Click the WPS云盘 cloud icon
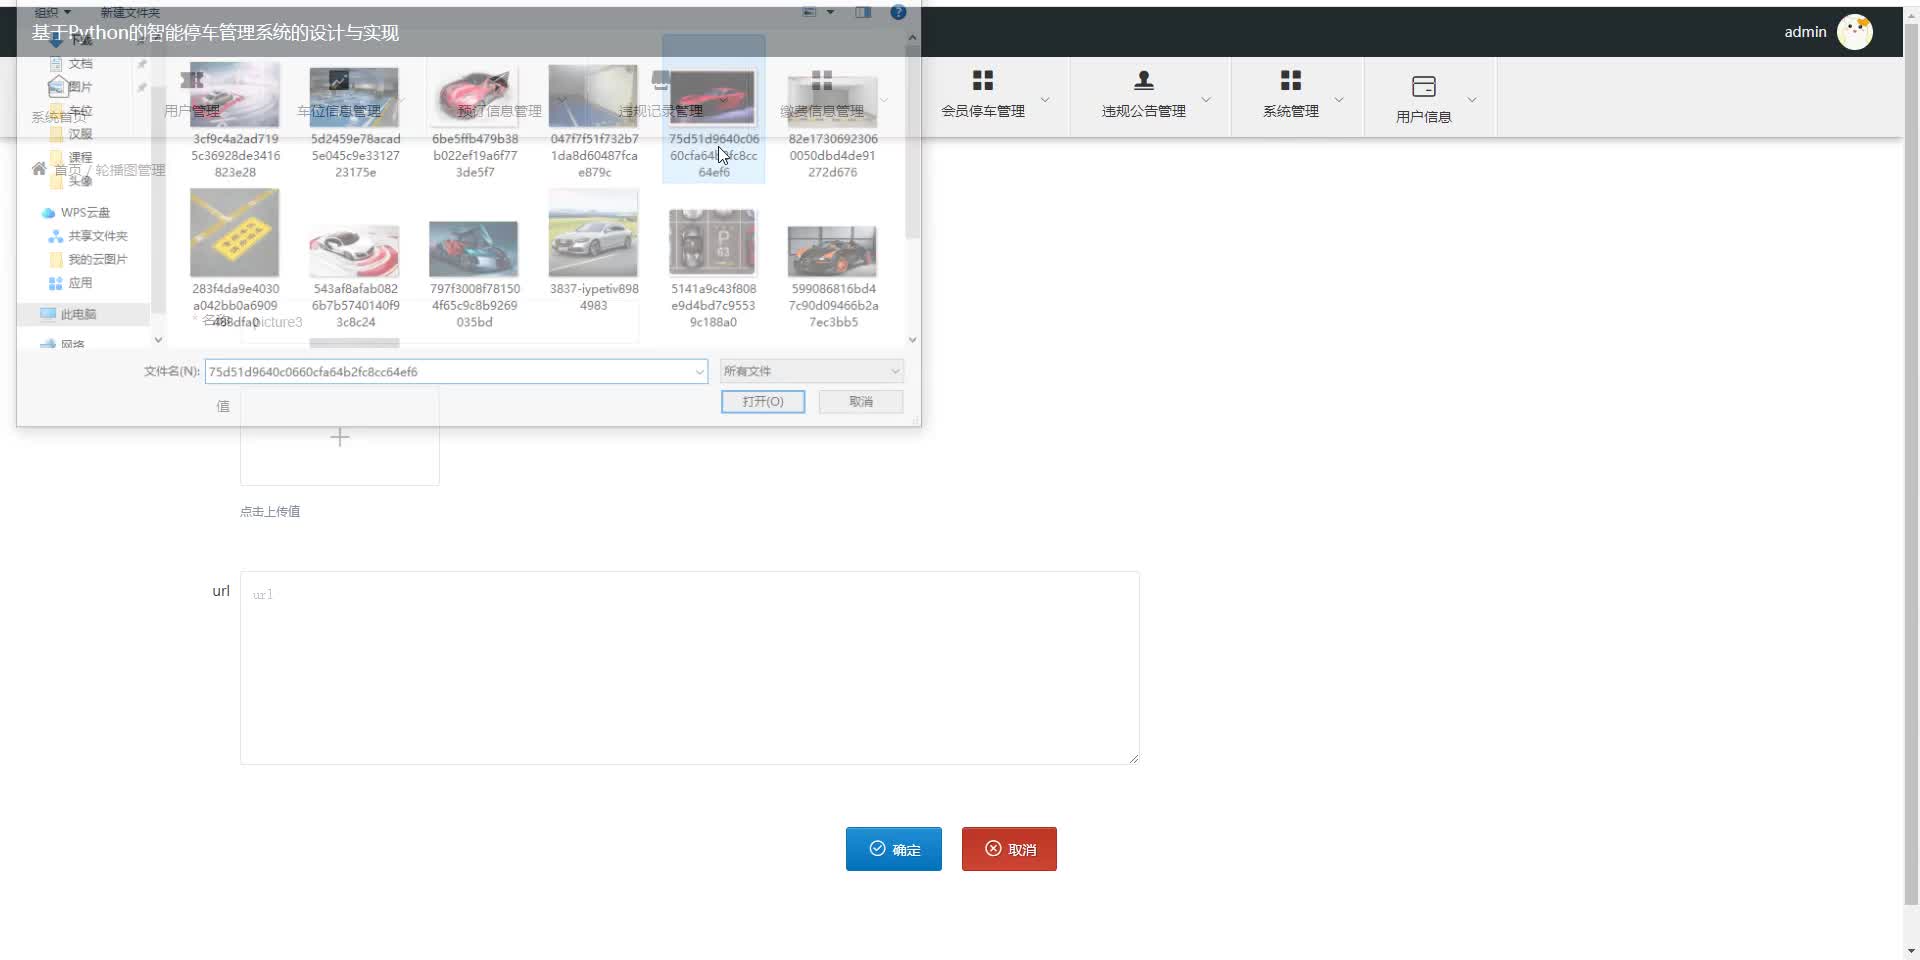The image size is (1920, 960). coord(48,213)
